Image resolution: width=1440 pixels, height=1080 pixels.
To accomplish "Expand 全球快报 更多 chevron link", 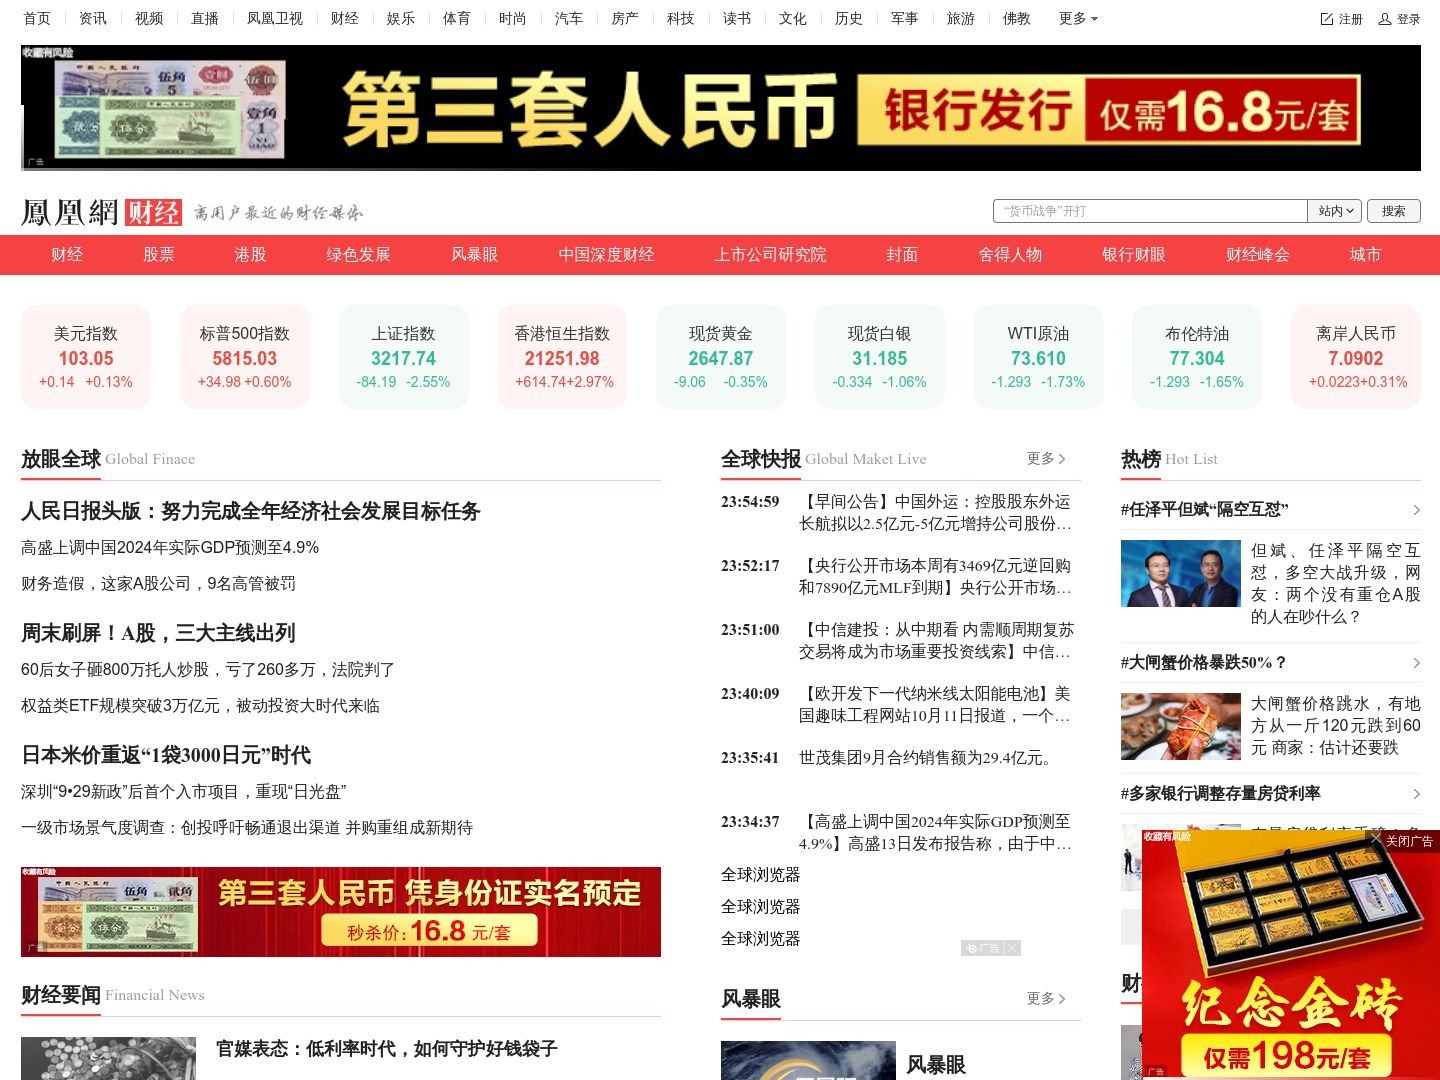I will pyautogui.click(x=1046, y=458).
